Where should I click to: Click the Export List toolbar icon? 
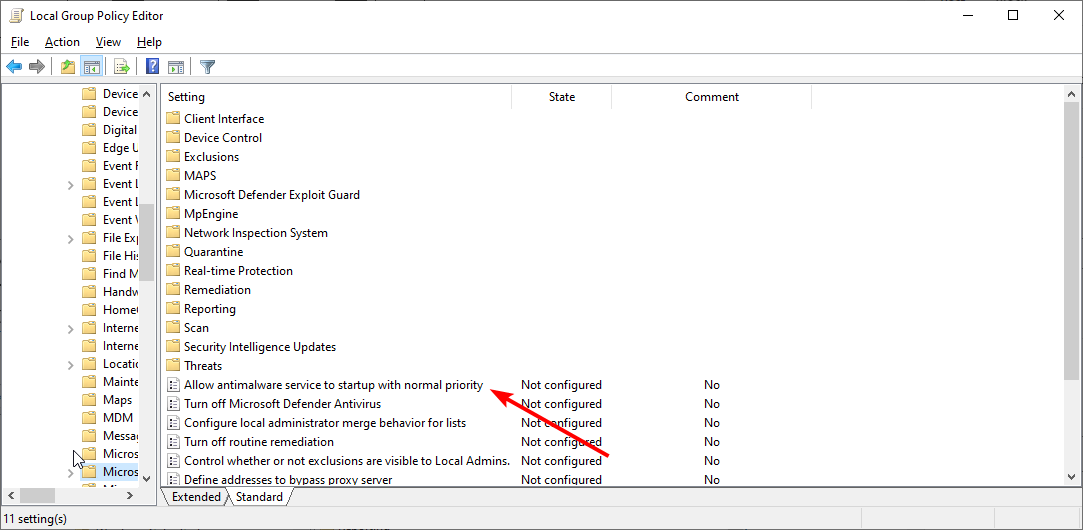click(x=122, y=67)
